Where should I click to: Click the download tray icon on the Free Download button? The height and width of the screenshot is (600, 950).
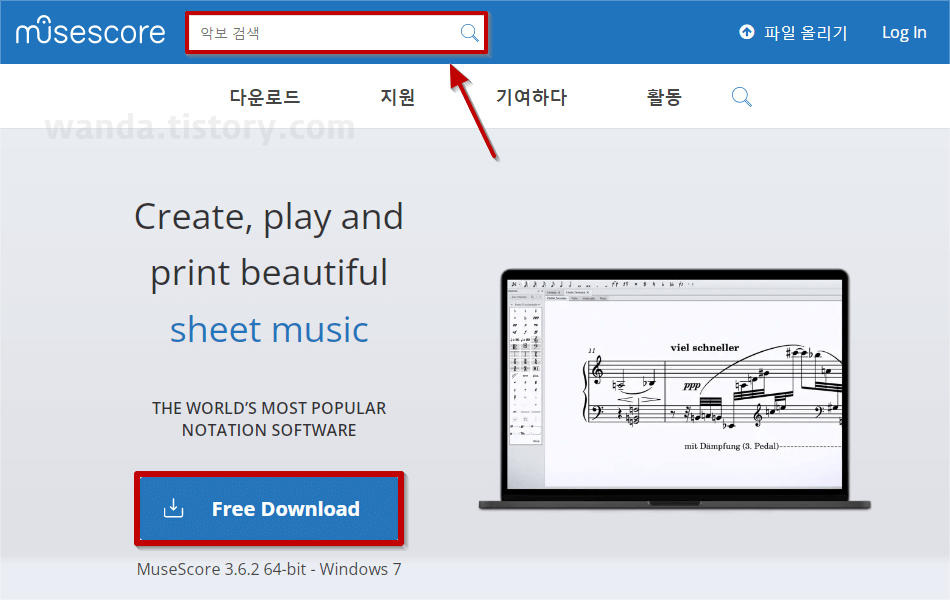pyautogui.click(x=173, y=508)
